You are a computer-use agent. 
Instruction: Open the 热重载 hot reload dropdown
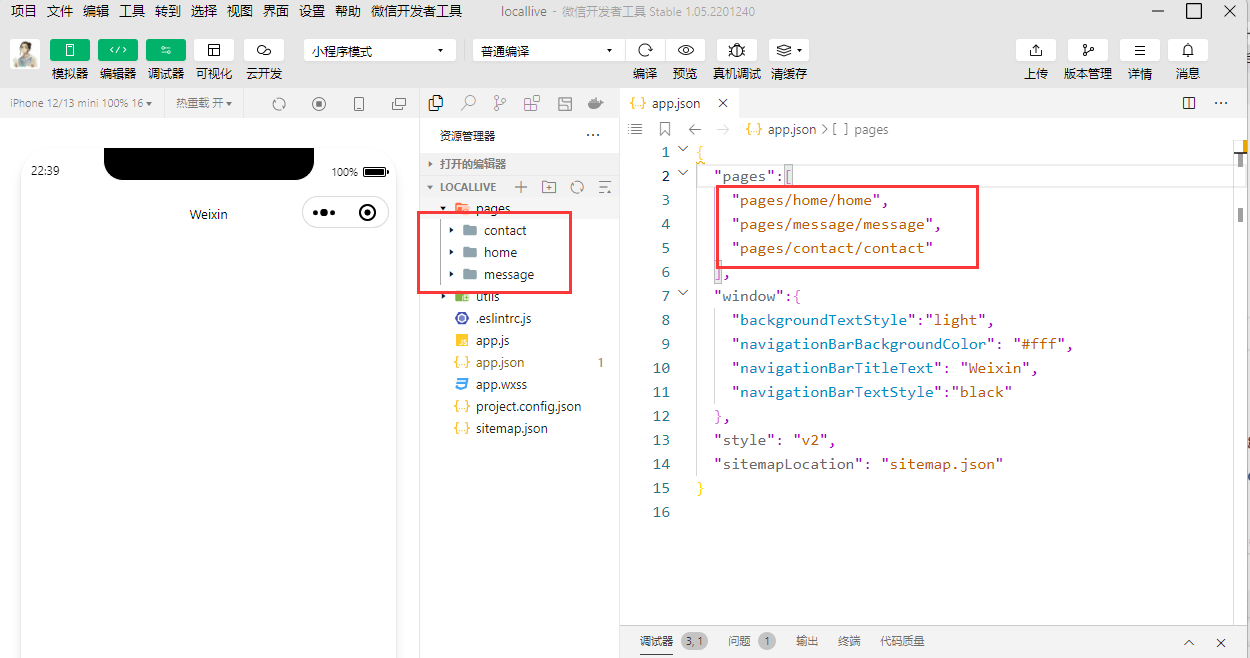click(x=204, y=103)
